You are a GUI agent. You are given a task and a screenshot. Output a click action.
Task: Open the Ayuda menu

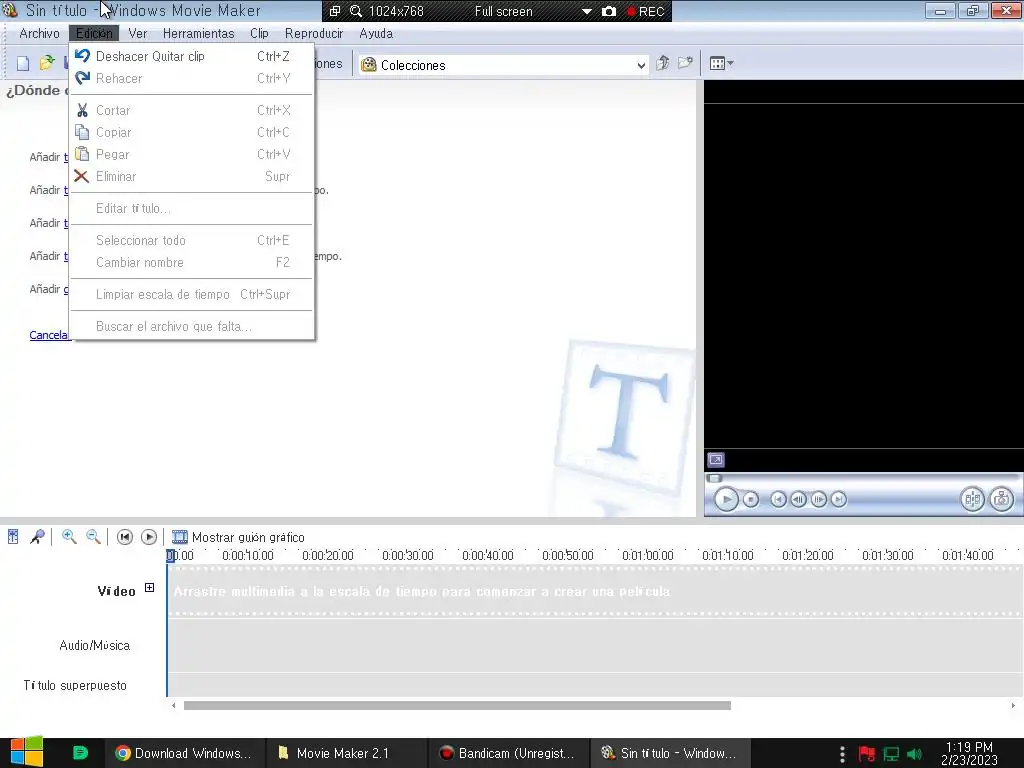pos(376,33)
